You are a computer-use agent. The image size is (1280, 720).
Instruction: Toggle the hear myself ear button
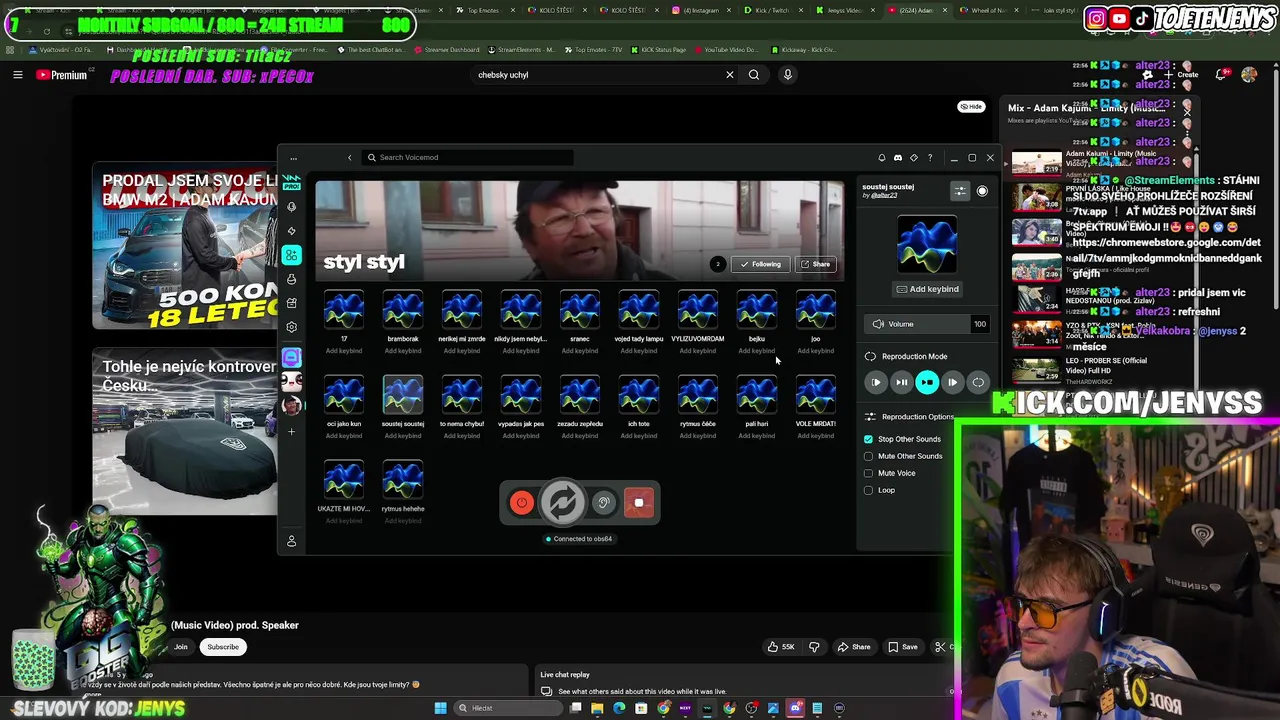tap(603, 503)
